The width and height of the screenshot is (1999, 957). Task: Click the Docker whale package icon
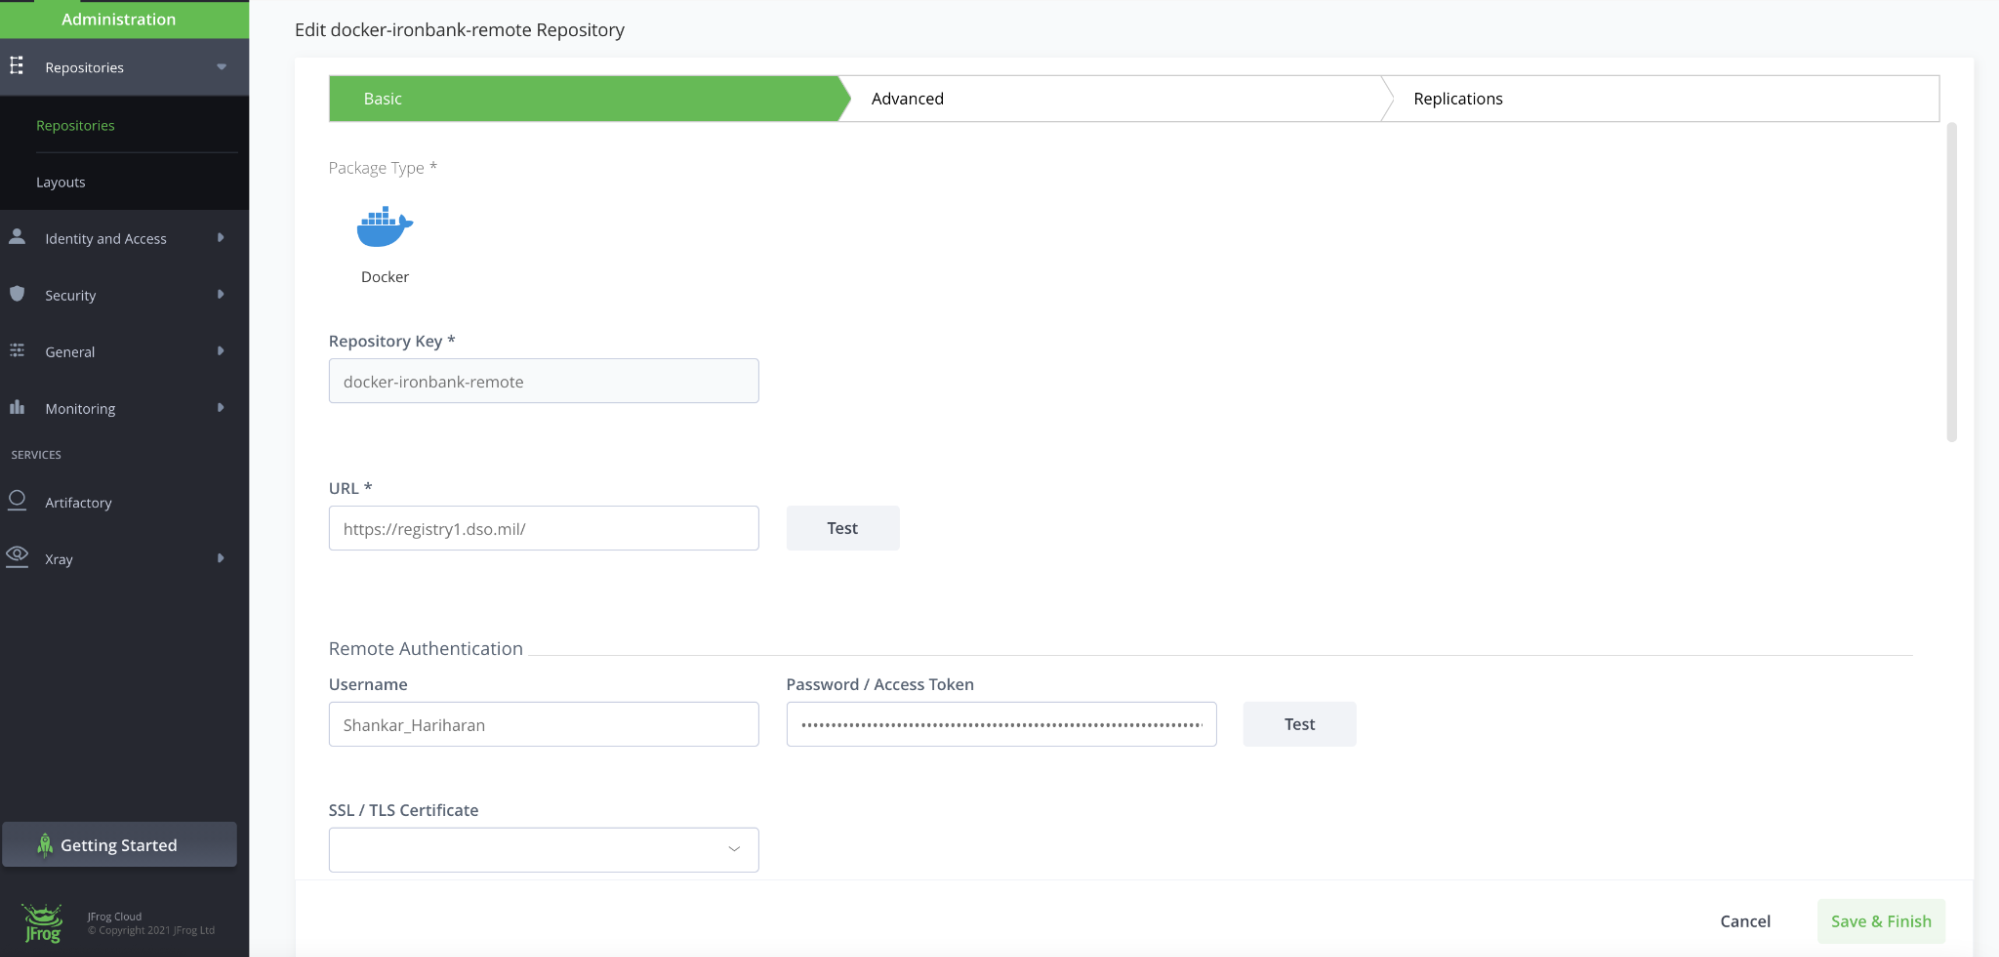(384, 227)
